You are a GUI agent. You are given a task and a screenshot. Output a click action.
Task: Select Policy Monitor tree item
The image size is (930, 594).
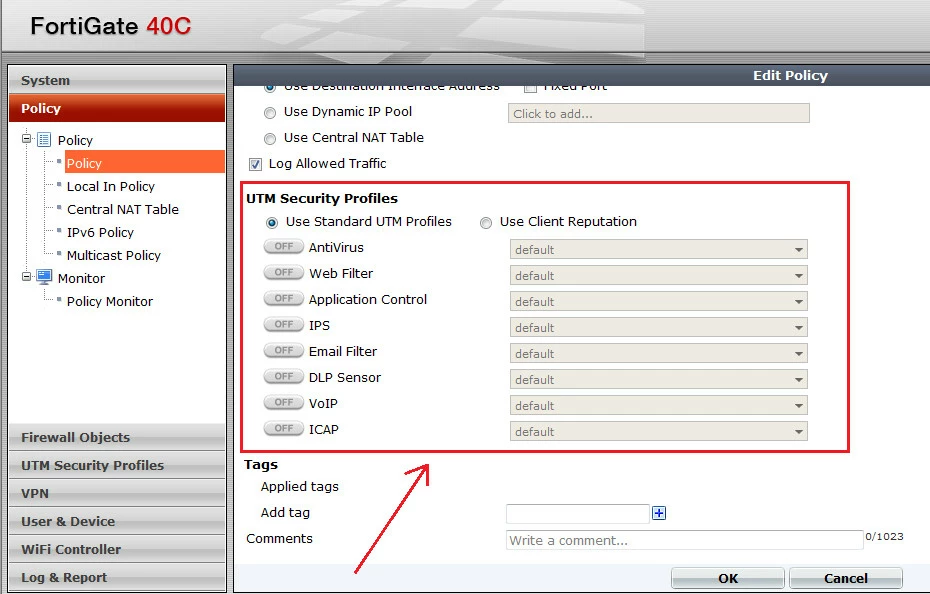click(110, 301)
